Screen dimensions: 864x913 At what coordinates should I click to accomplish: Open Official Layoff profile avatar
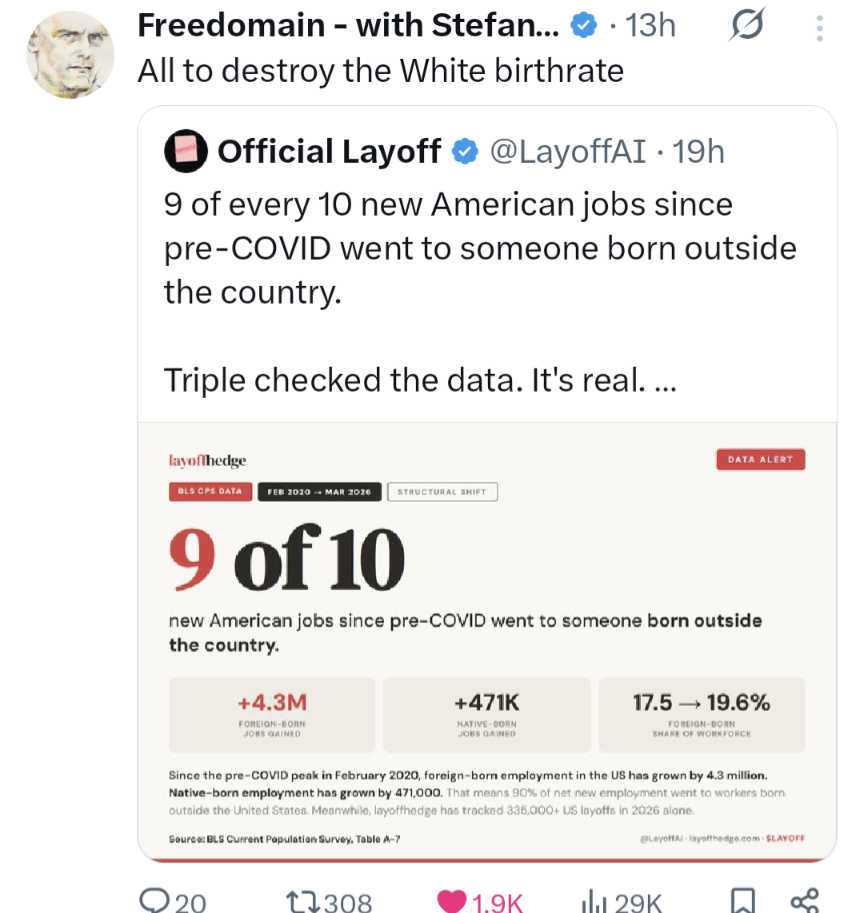pos(185,152)
